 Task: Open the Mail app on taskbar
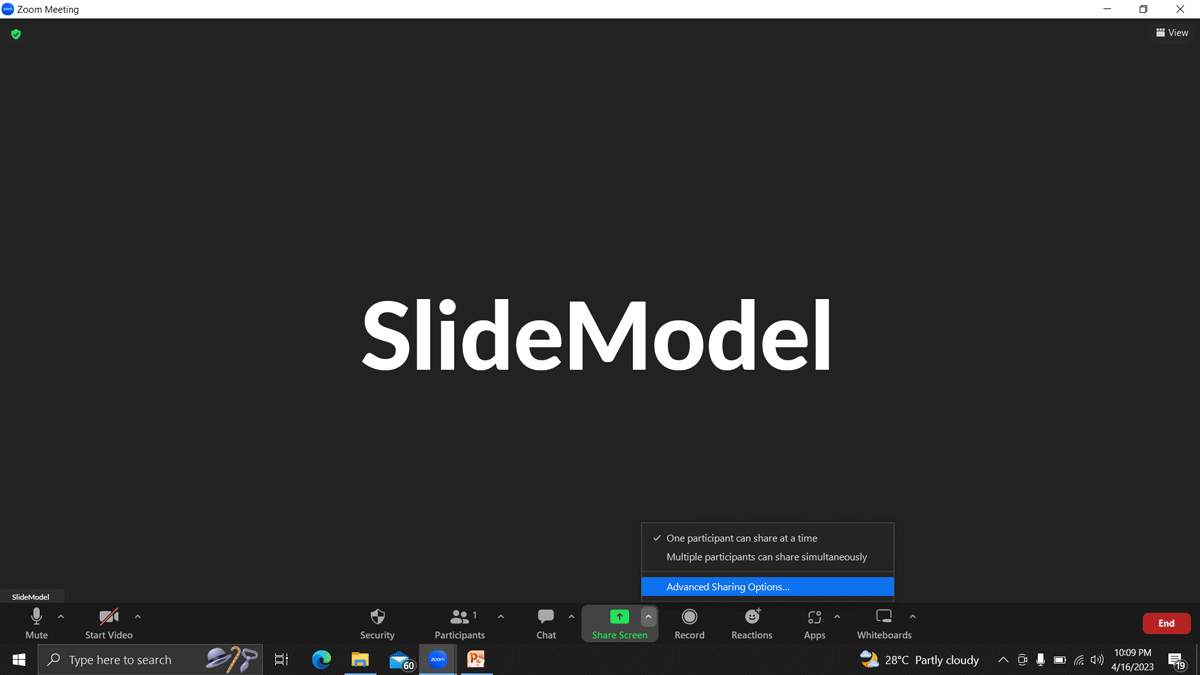[400, 660]
